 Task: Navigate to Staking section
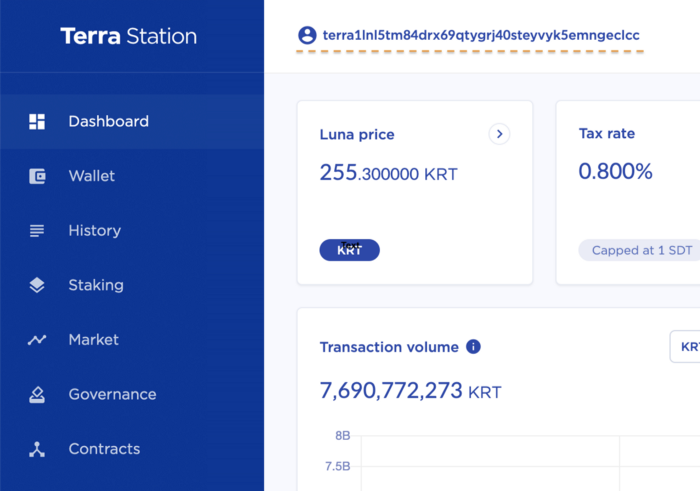pyautogui.click(x=132, y=285)
